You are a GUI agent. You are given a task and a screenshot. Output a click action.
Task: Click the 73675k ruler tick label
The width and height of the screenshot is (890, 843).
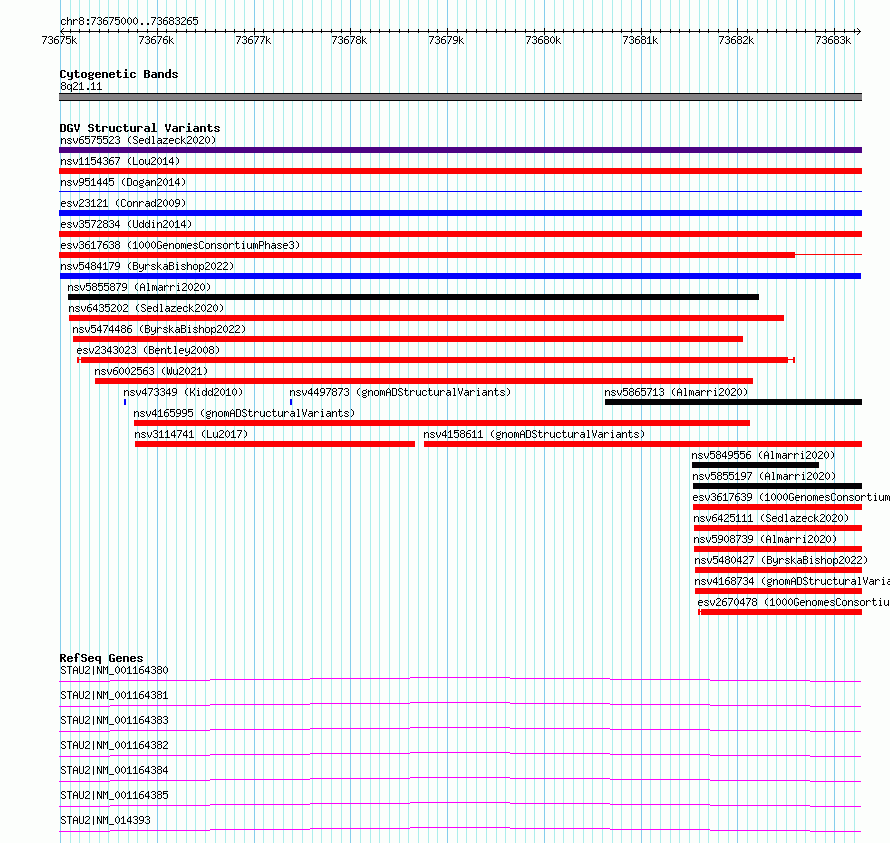pos(59,40)
